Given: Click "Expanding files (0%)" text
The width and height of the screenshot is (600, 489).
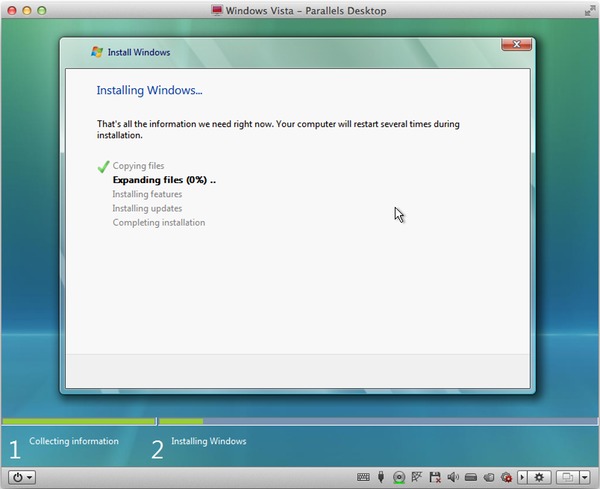Looking at the screenshot, I should click(x=160, y=180).
